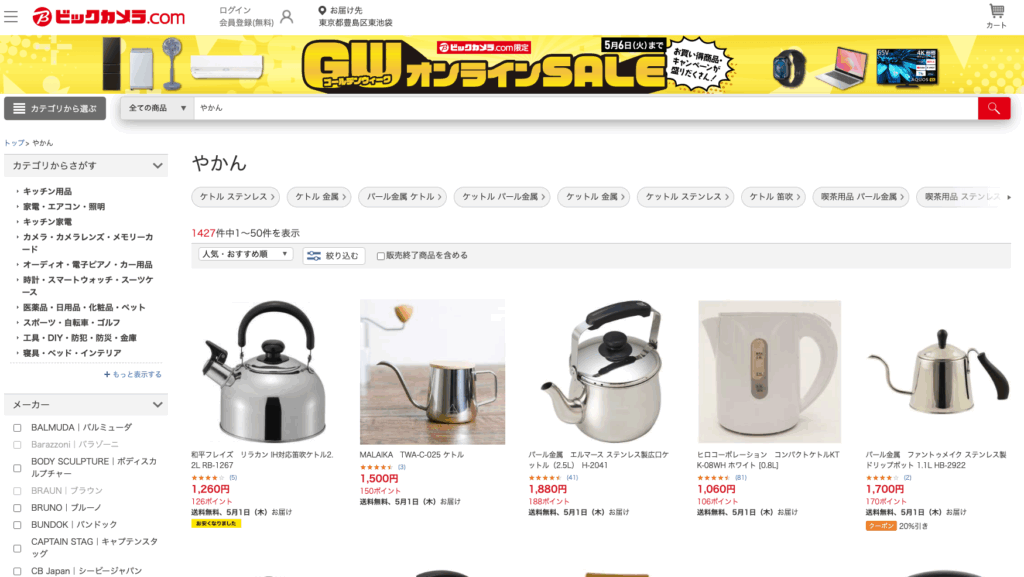Click the カテゴリから選ぶ button
This screenshot has height=577, width=1024.
tap(55, 108)
